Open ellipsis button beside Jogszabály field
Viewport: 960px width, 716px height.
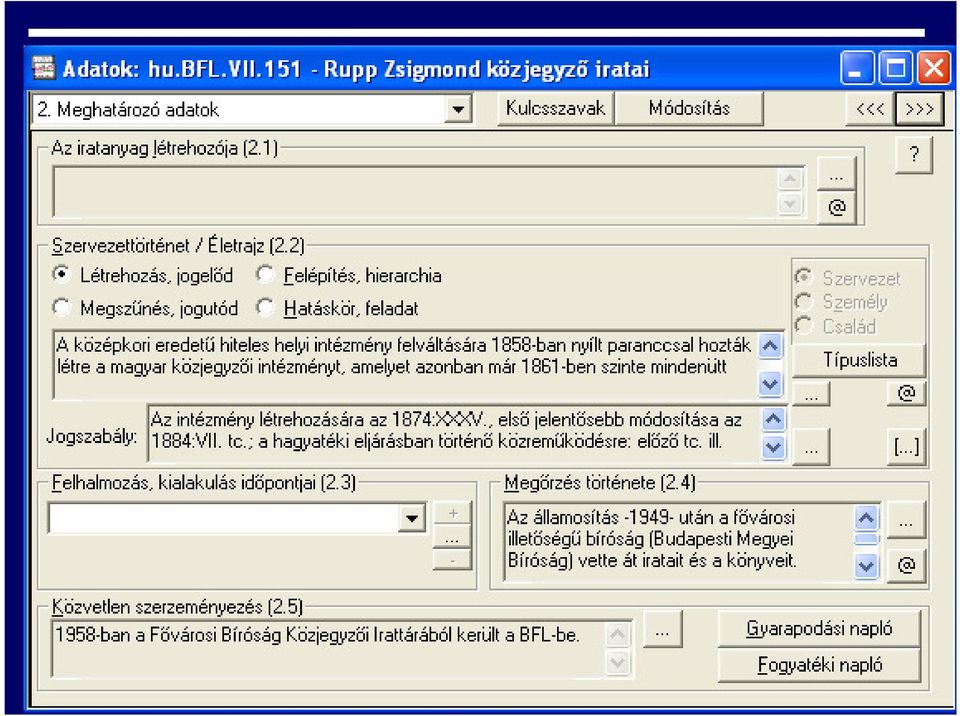[x=811, y=447]
